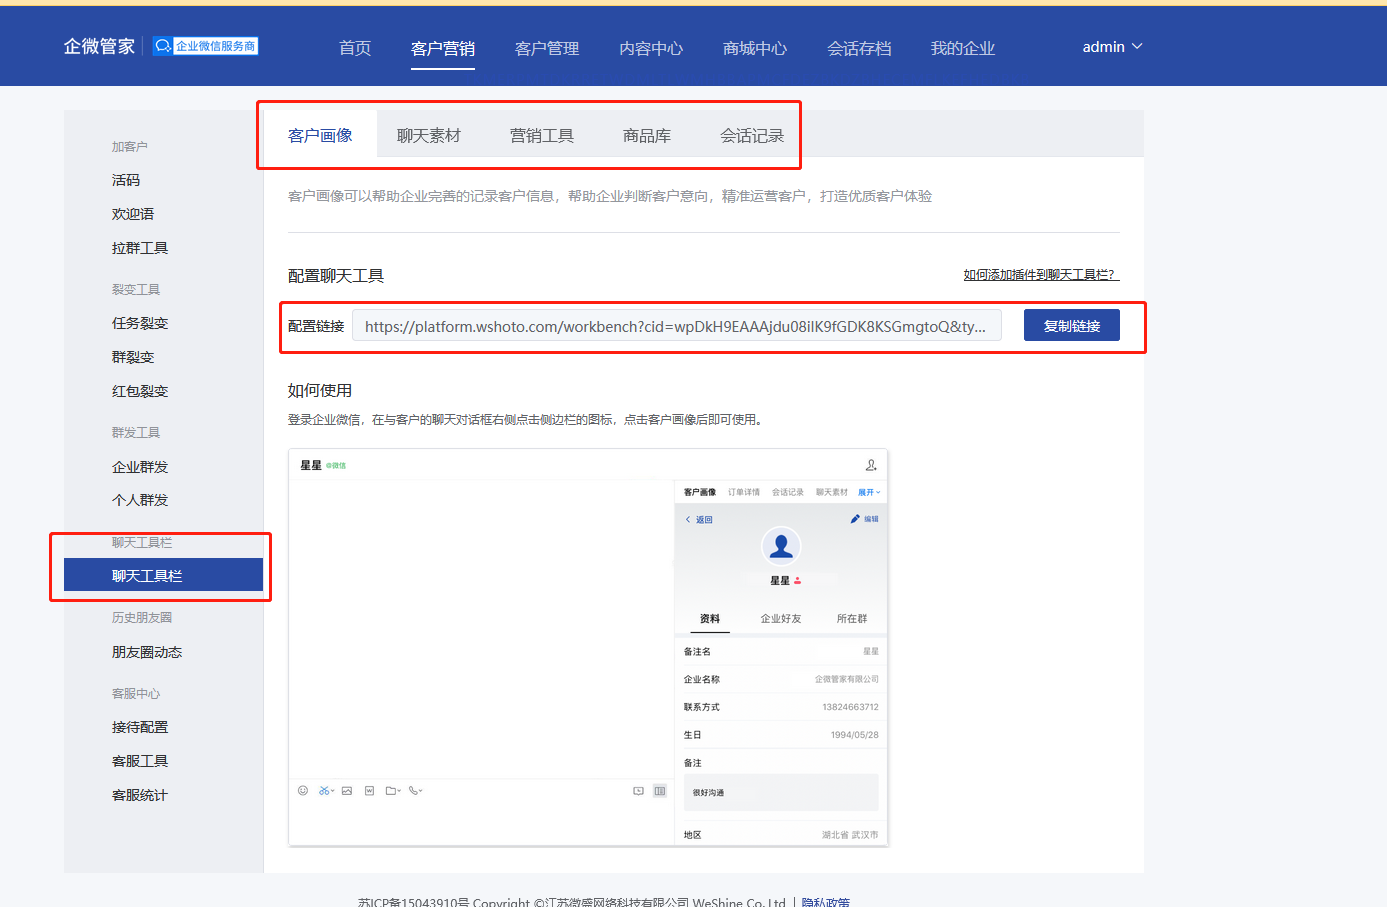Viewport: 1387px width, 907px height.
Task: Click the 企微管家 logo
Action: click(99, 46)
